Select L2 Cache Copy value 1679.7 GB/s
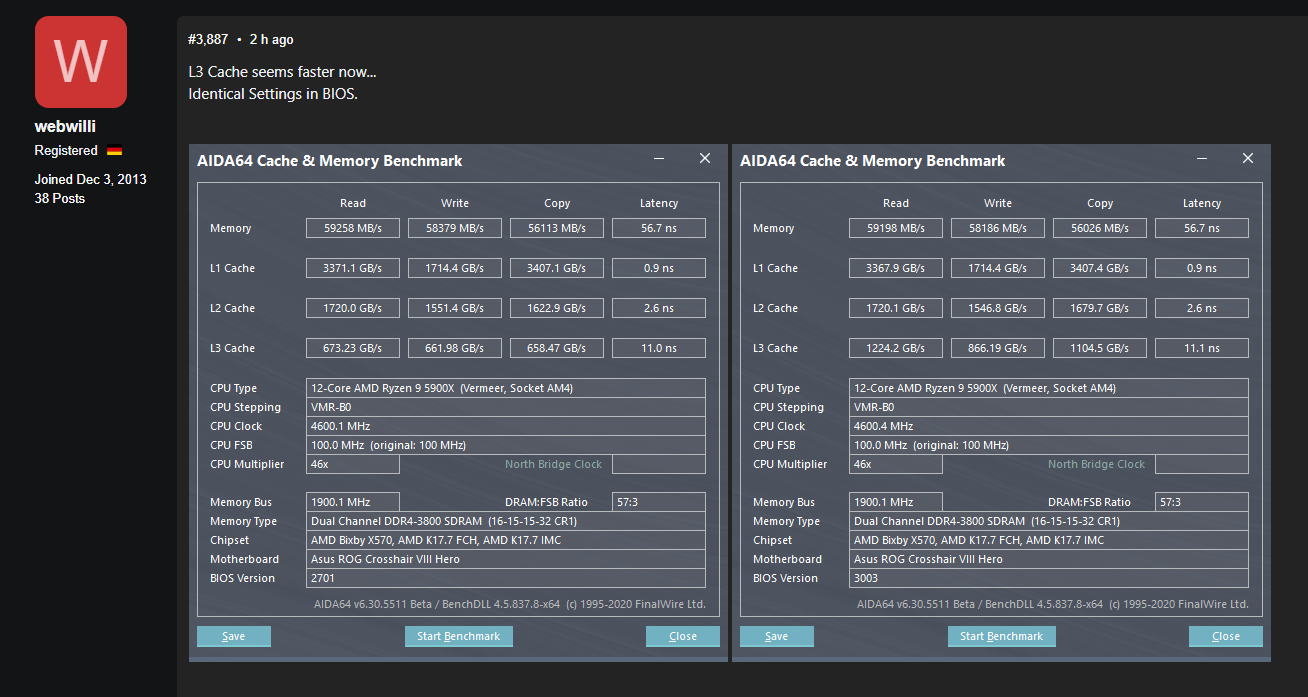1308x697 pixels. pos(1100,308)
